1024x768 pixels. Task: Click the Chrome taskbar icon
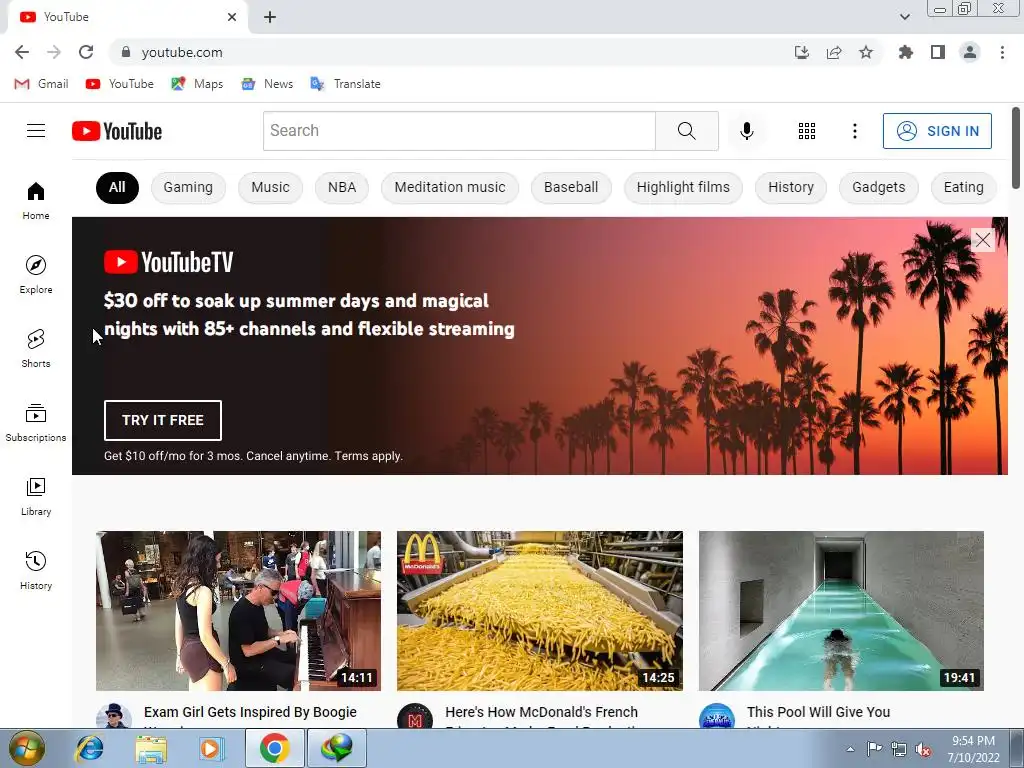point(274,748)
